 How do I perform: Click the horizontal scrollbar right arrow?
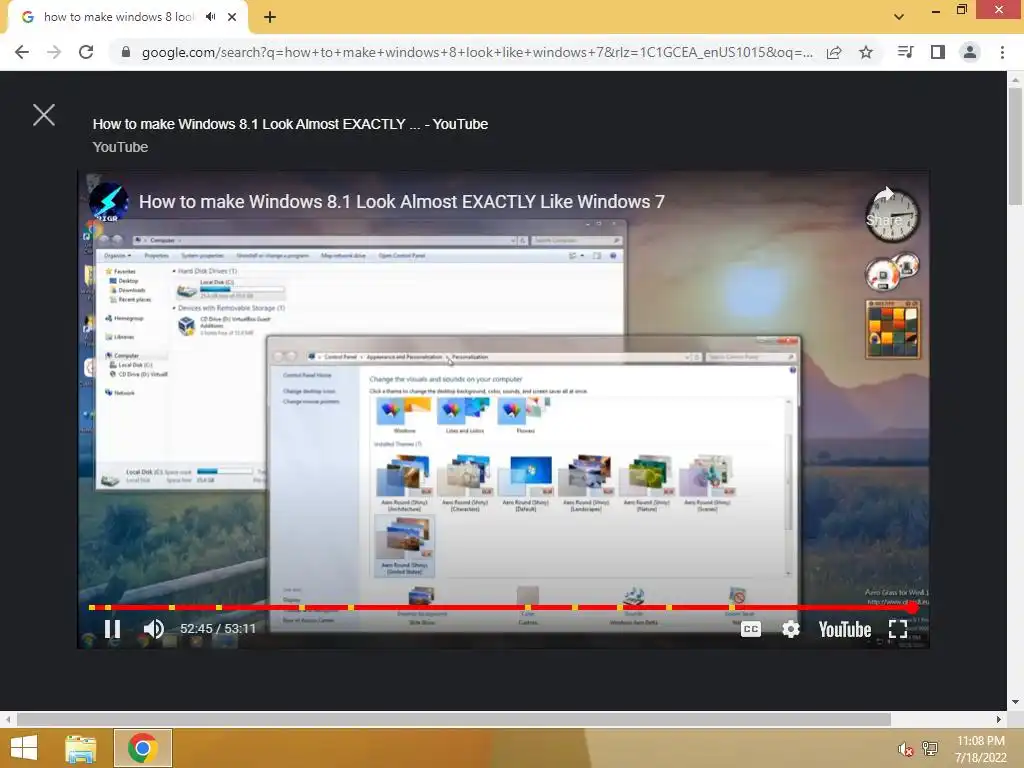point(999,719)
